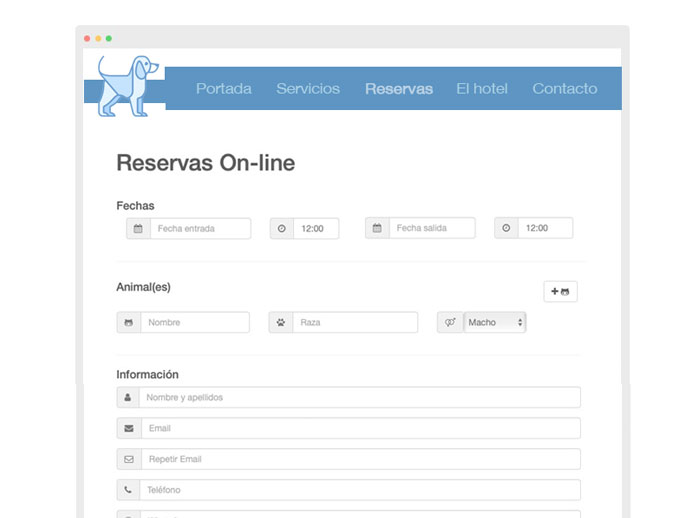Click the phone icon beside Teléfono

(128, 491)
